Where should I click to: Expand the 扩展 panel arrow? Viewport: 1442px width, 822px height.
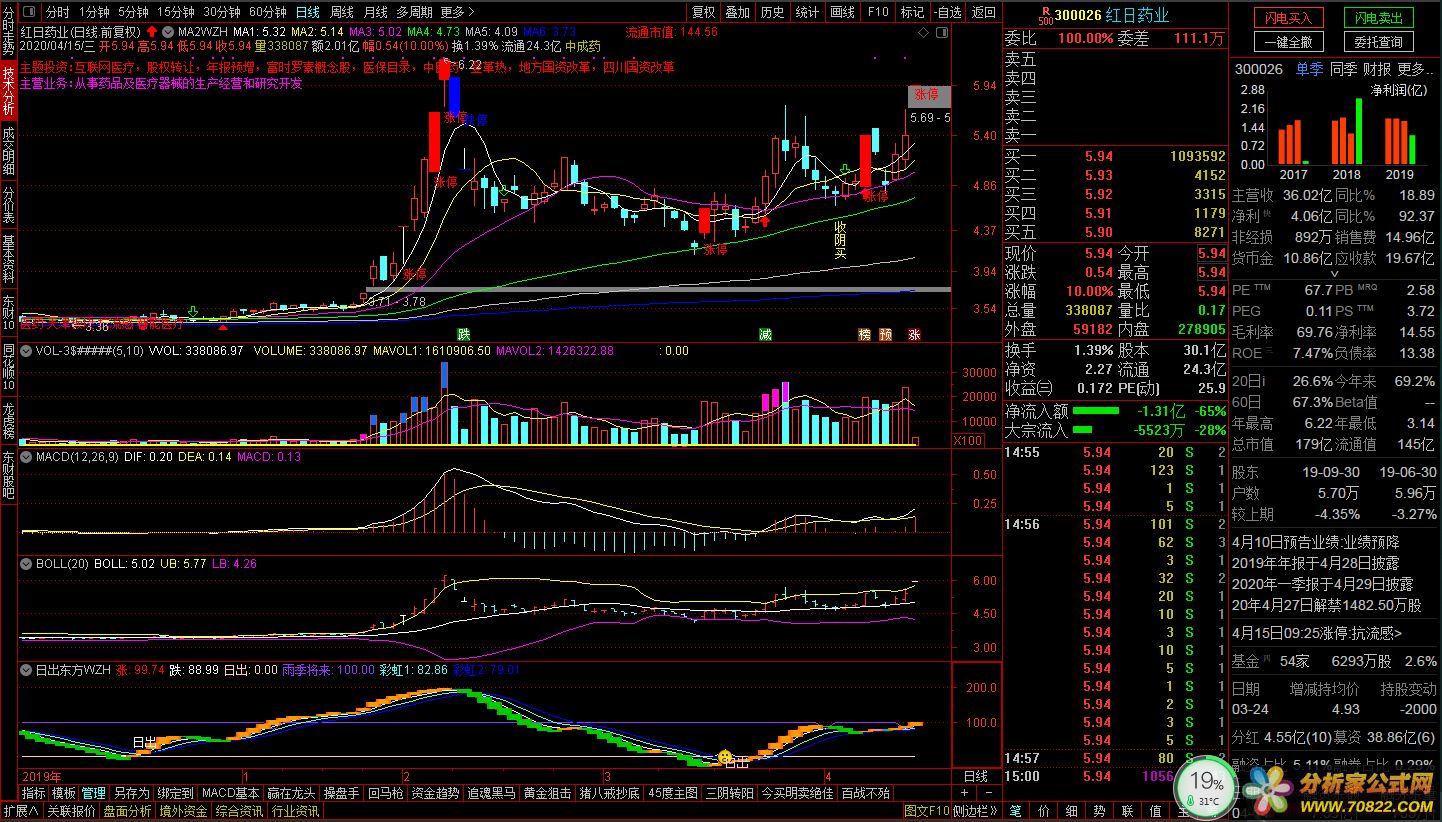(15, 810)
